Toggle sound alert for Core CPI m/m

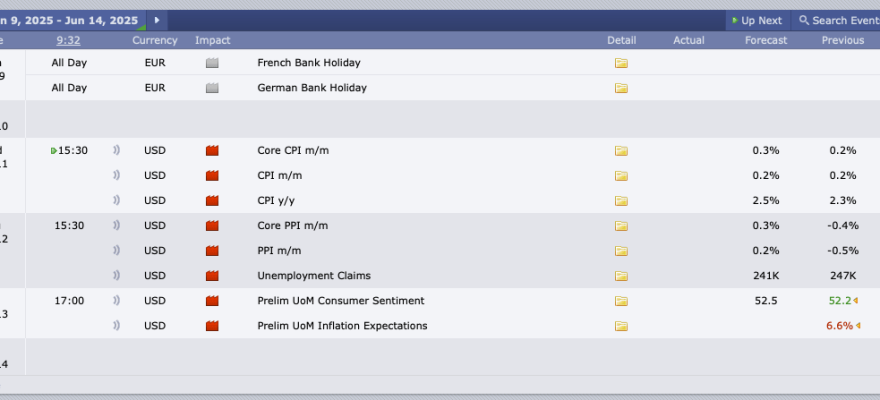click(116, 150)
